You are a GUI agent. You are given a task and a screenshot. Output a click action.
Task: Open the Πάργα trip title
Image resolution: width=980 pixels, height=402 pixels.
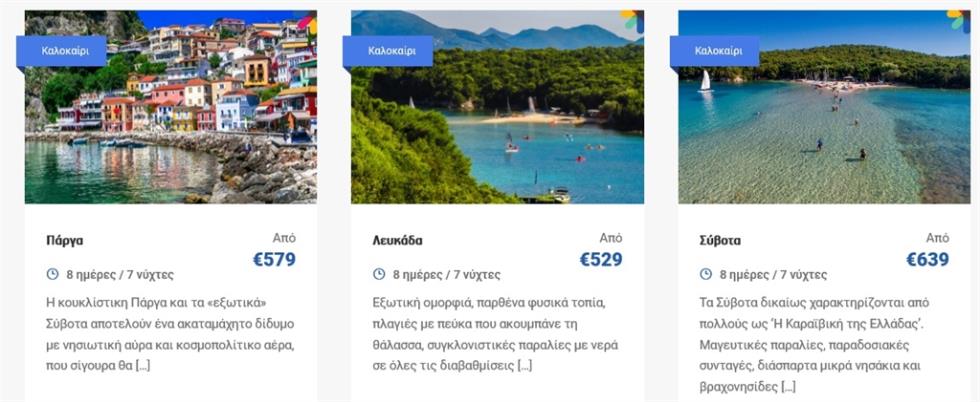click(x=65, y=241)
